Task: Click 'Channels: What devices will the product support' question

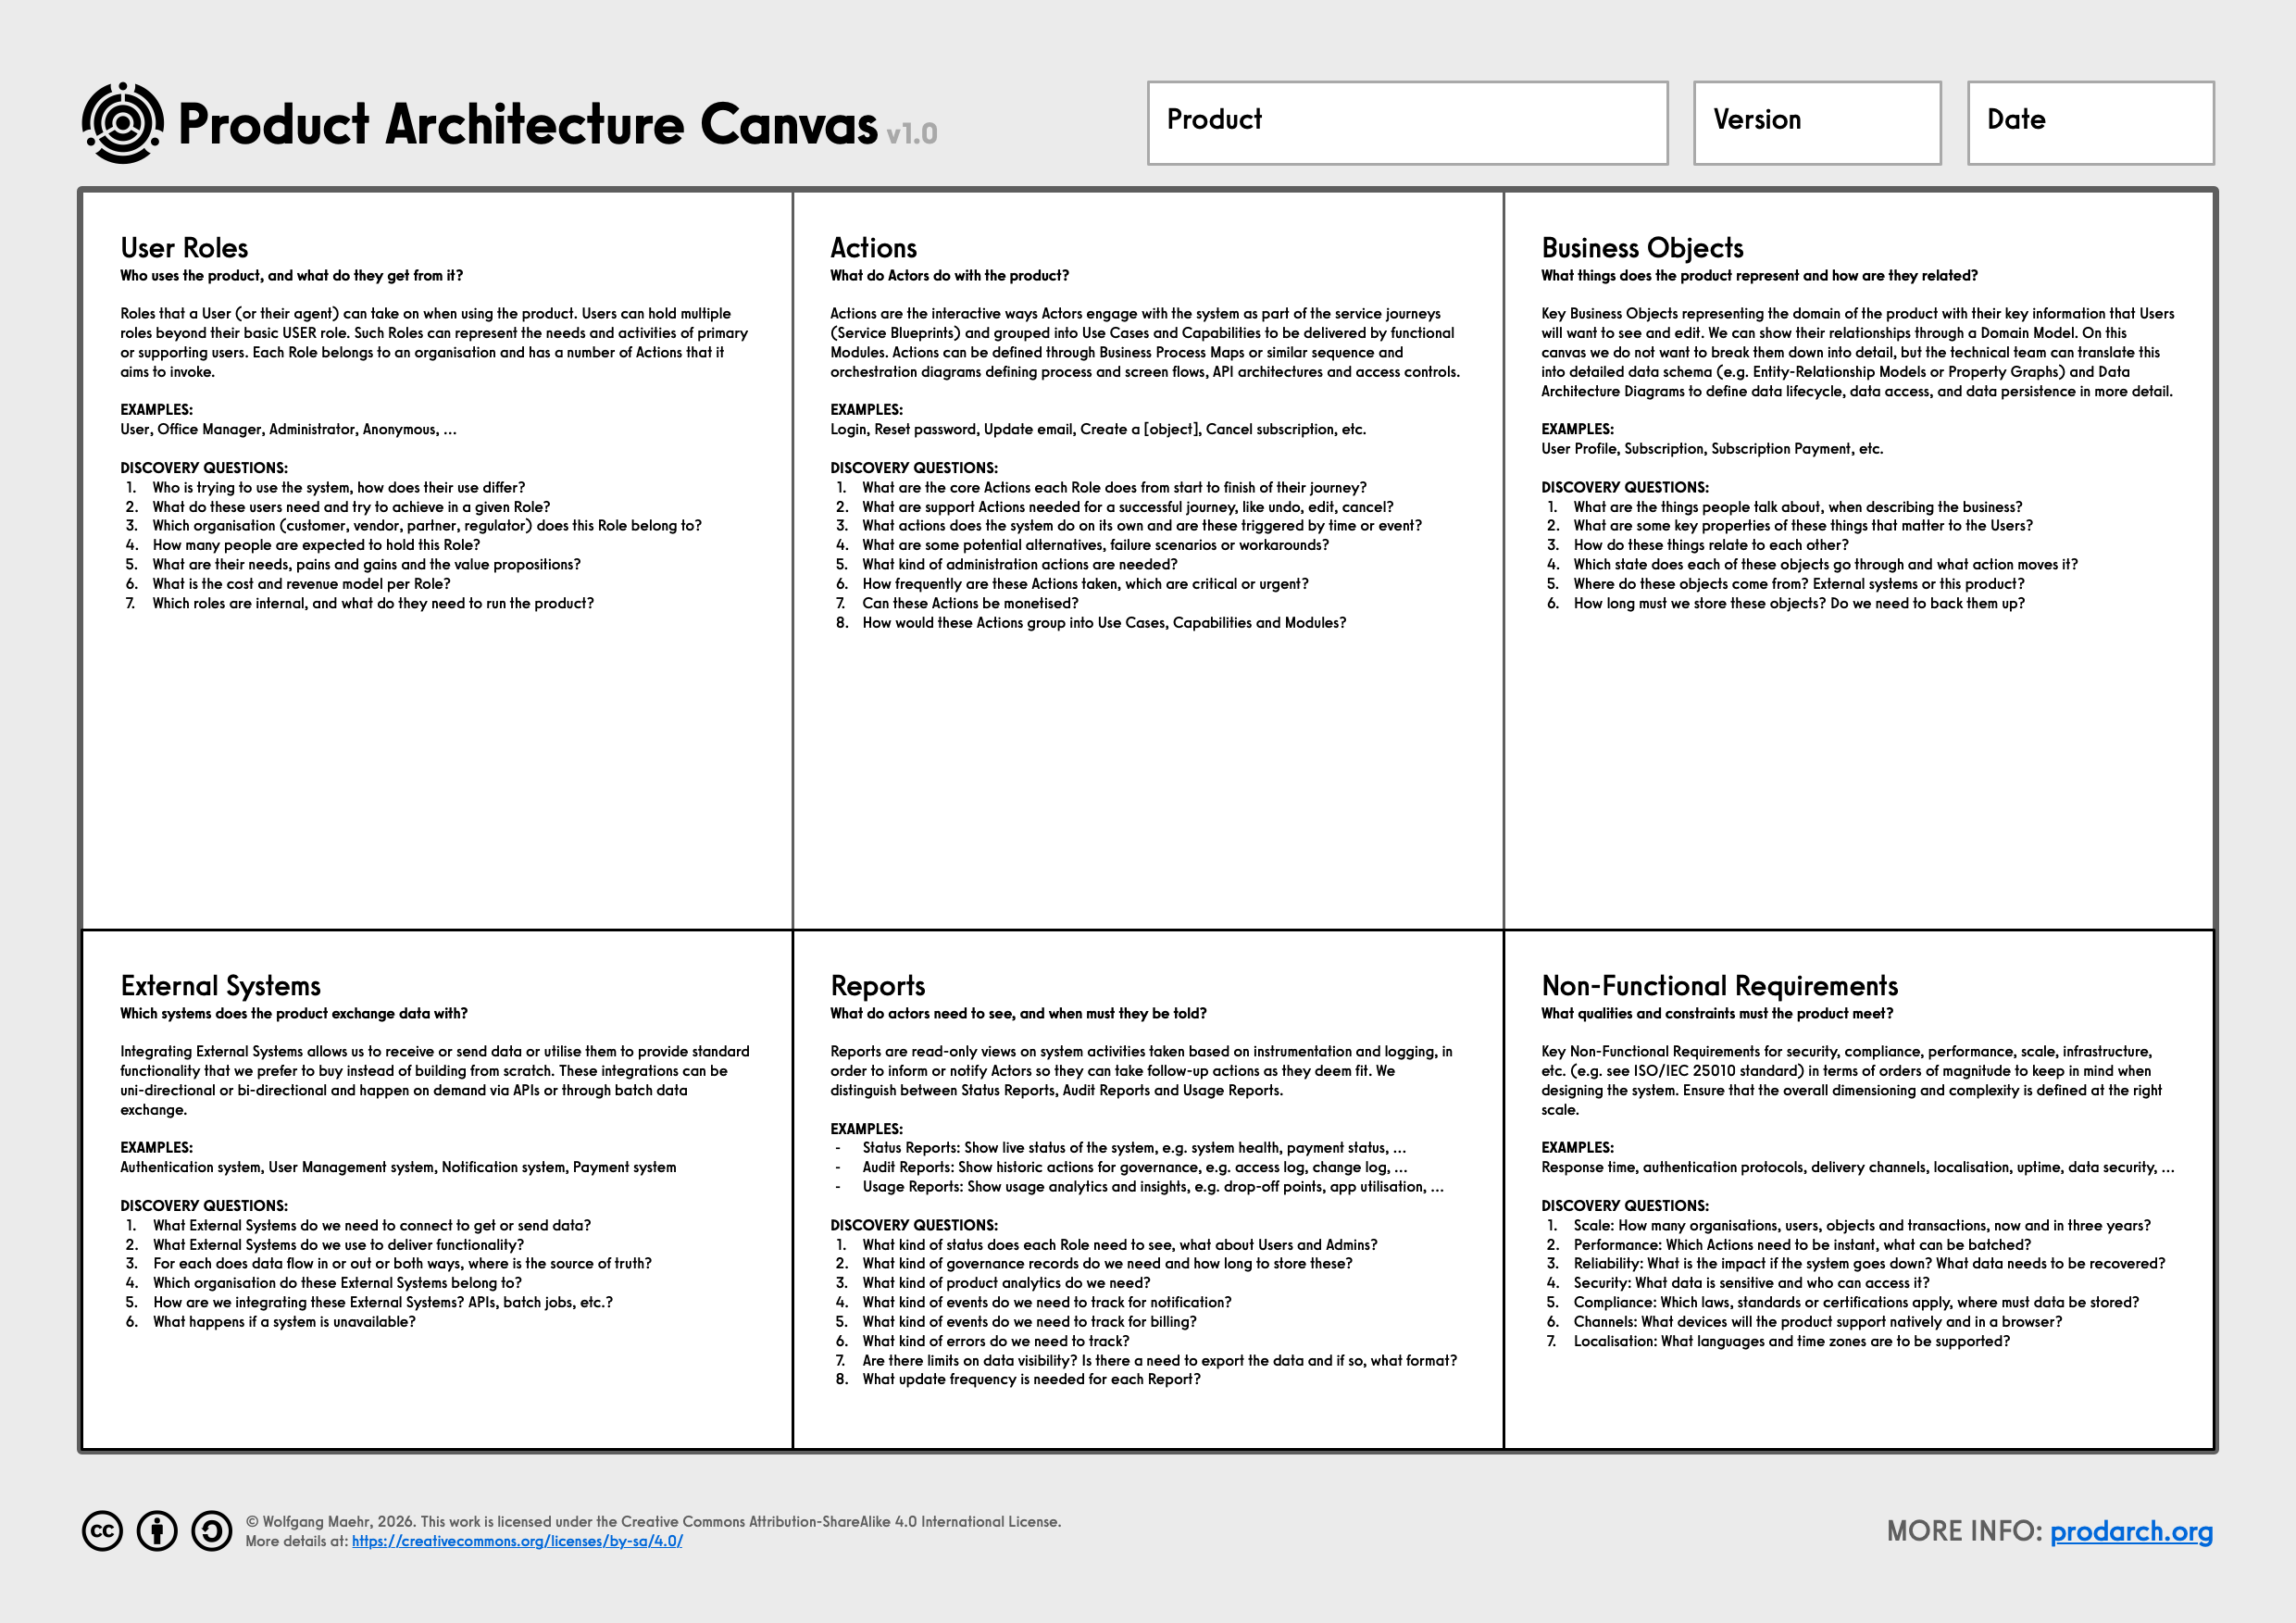Action: 1817,1322
